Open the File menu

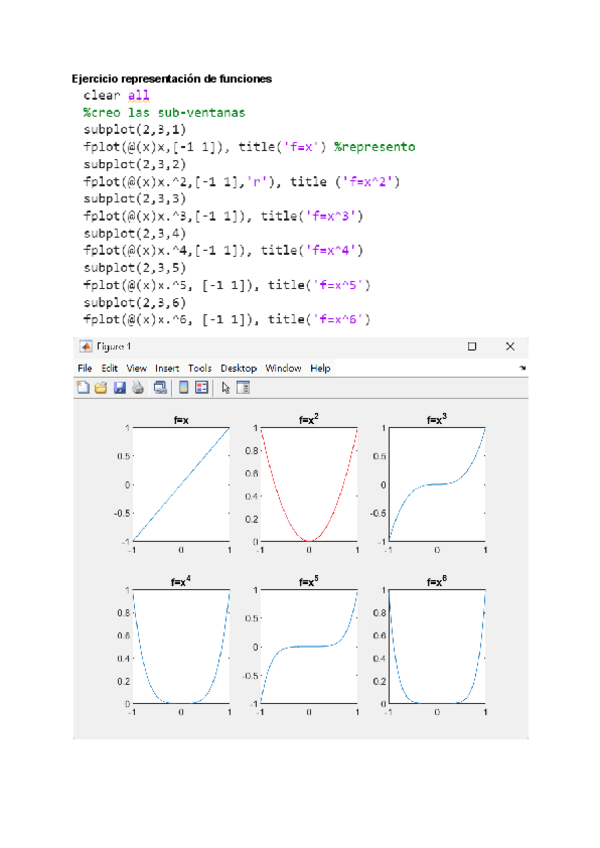click(x=85, y=368)
